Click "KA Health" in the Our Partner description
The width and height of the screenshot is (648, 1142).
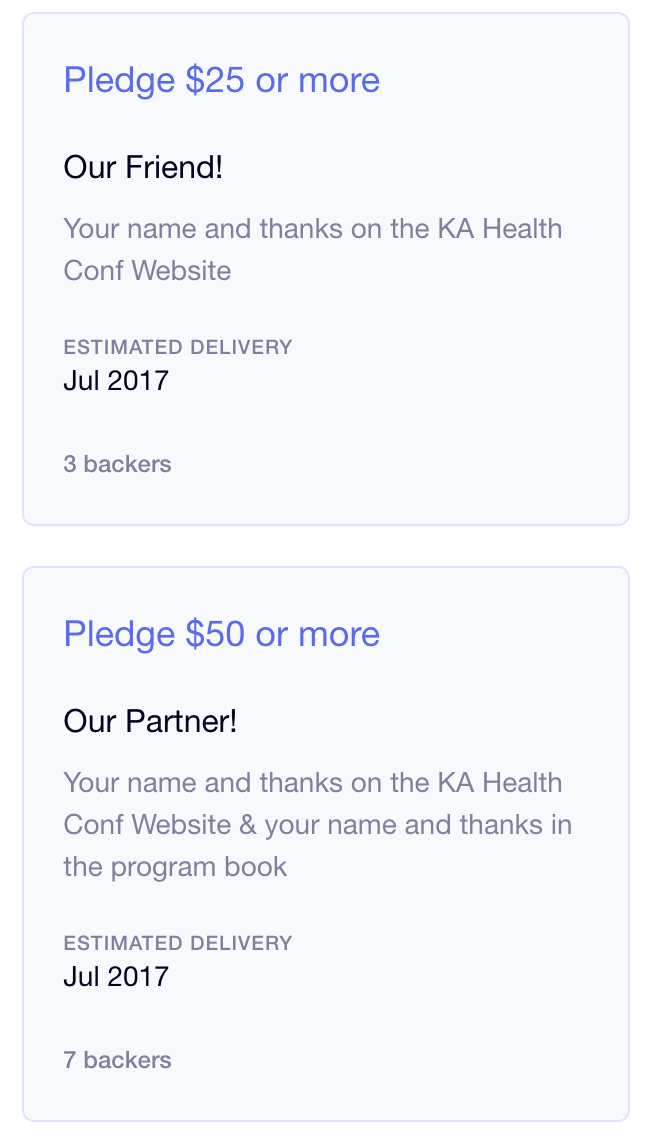point(500,783)
